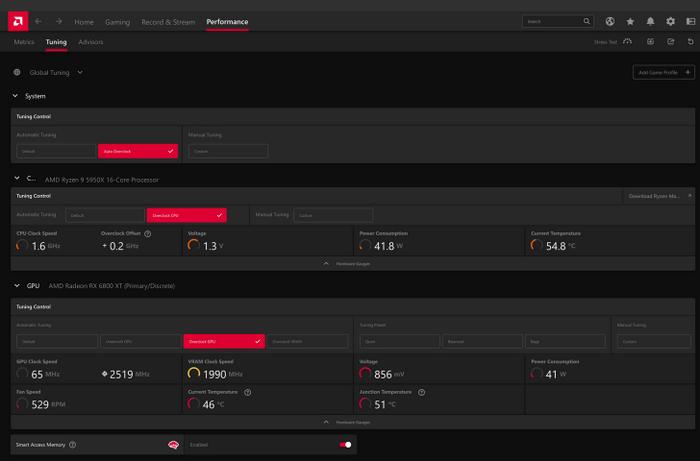Select Overclock CPU tuning option
Screen dimensions: 700x461
point(187,215)
